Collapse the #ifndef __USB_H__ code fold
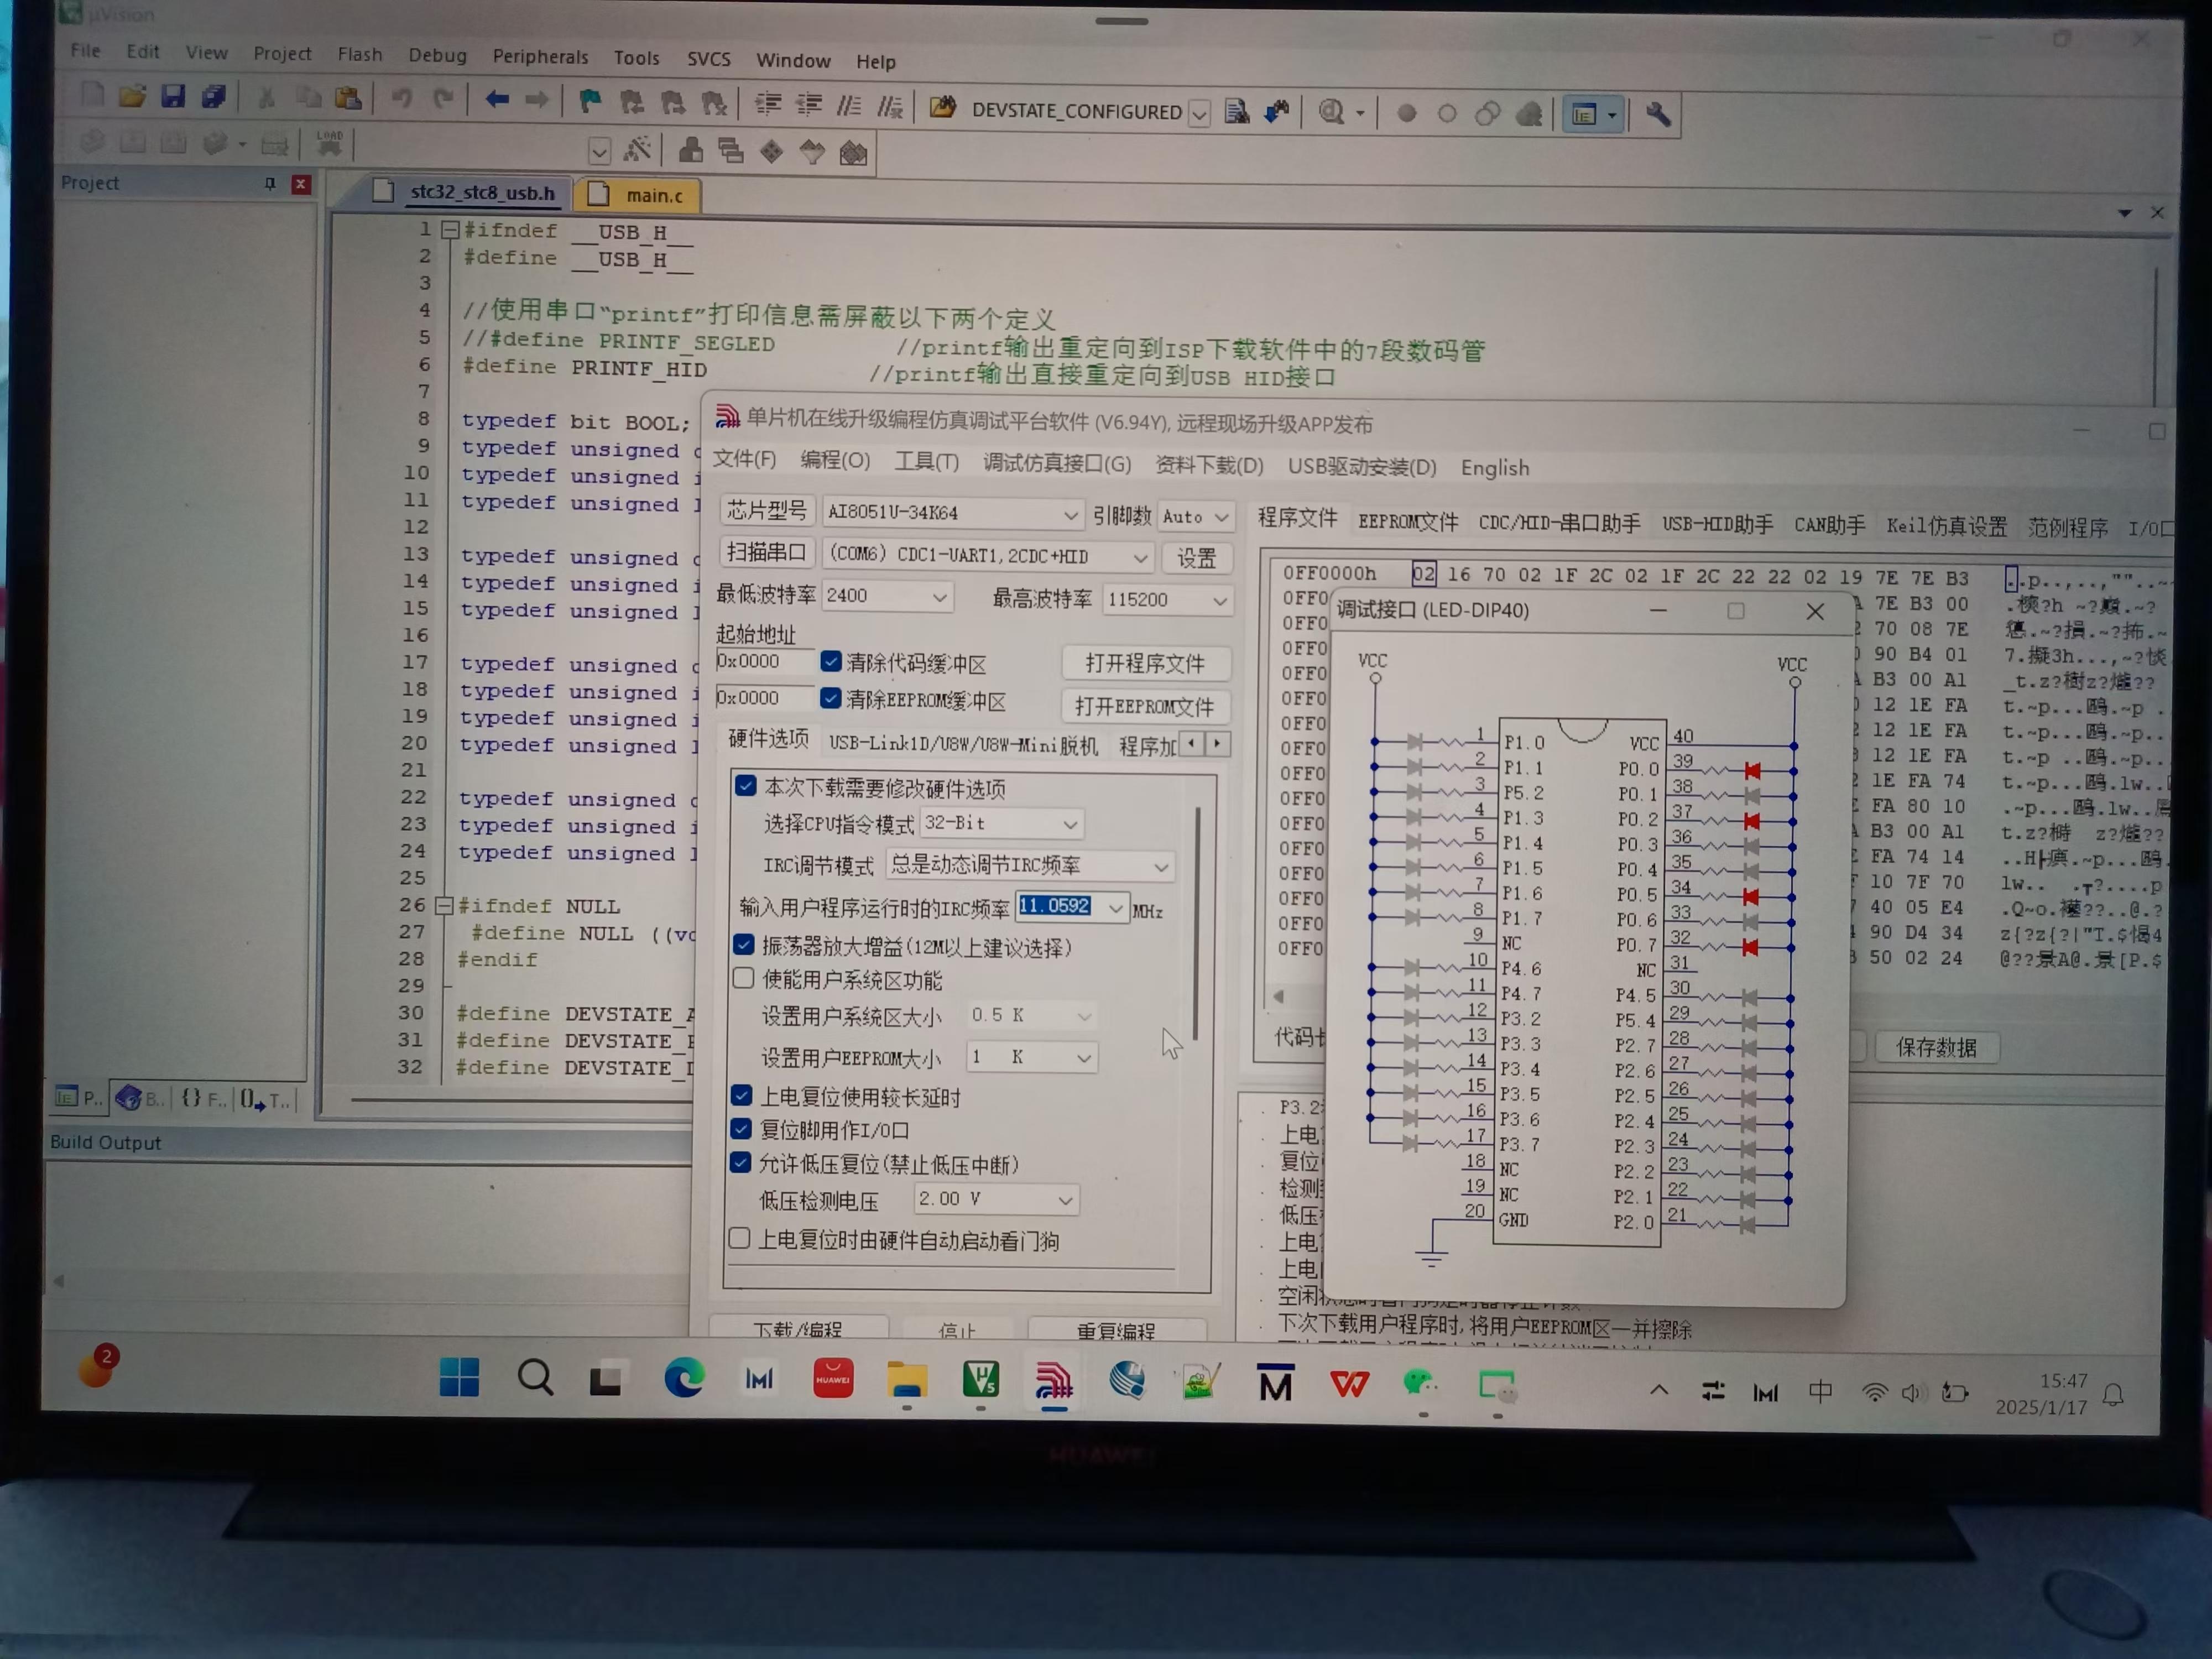This screenshot has height=1659, width=2212. (x=450, y=230)
